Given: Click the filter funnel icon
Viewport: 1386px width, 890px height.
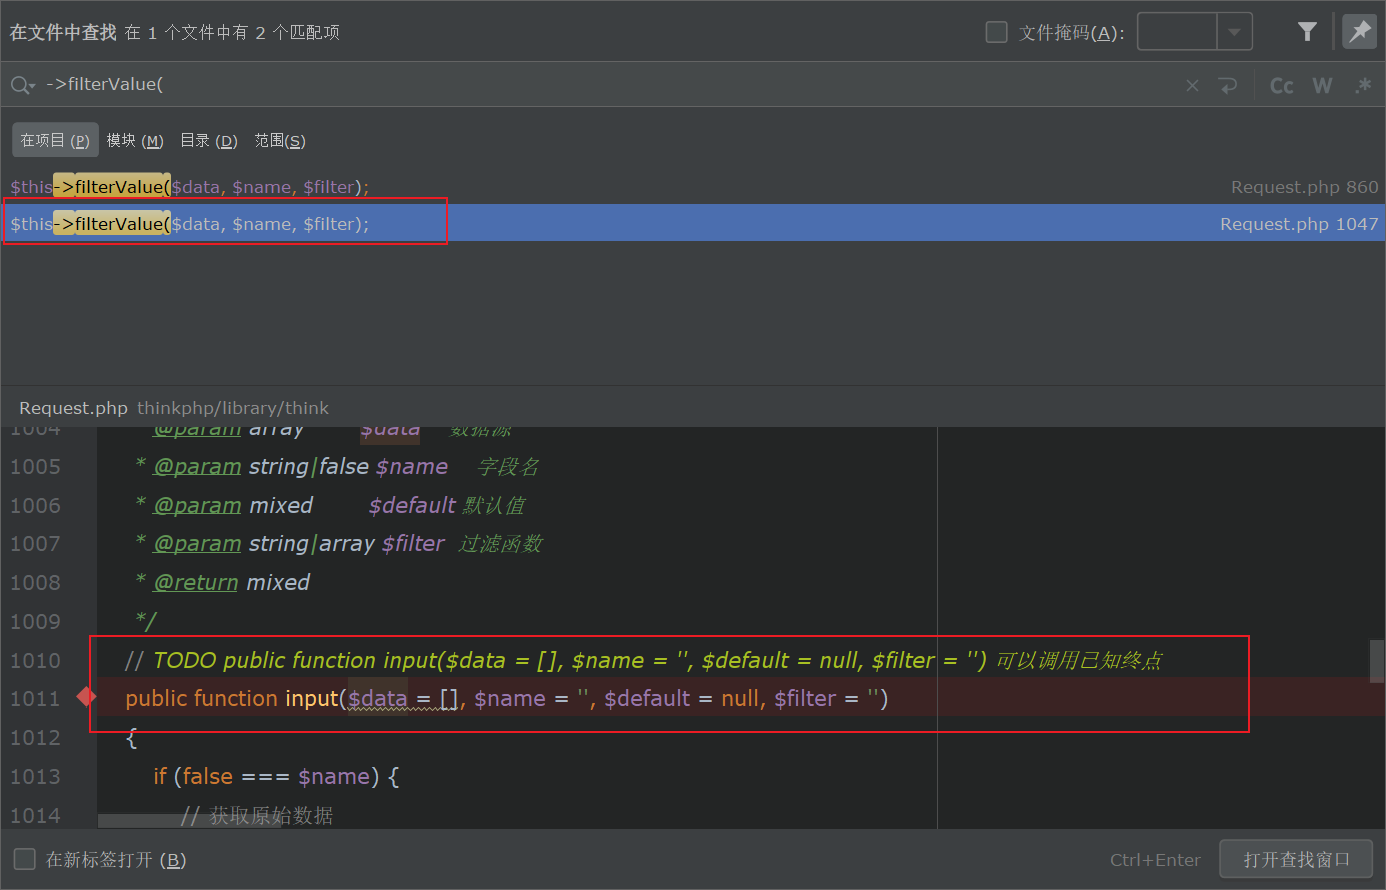Looking at the screenshot, I should [1307, 32].
